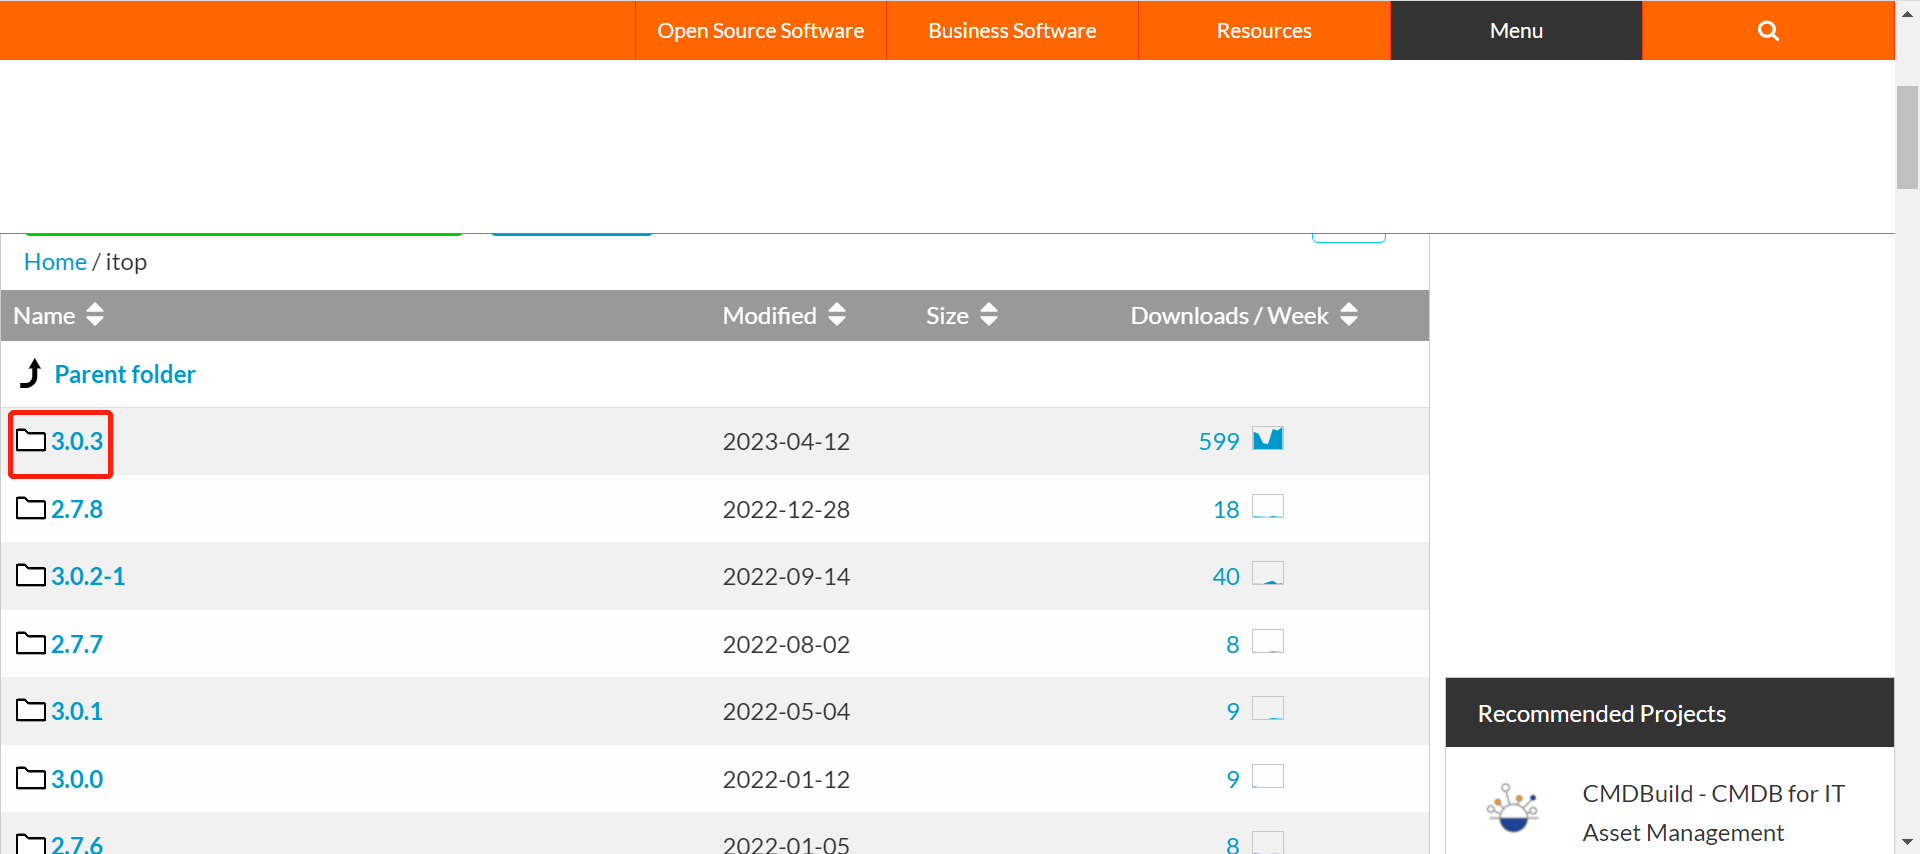Go to Home breadcrumb link

(55, 262)
